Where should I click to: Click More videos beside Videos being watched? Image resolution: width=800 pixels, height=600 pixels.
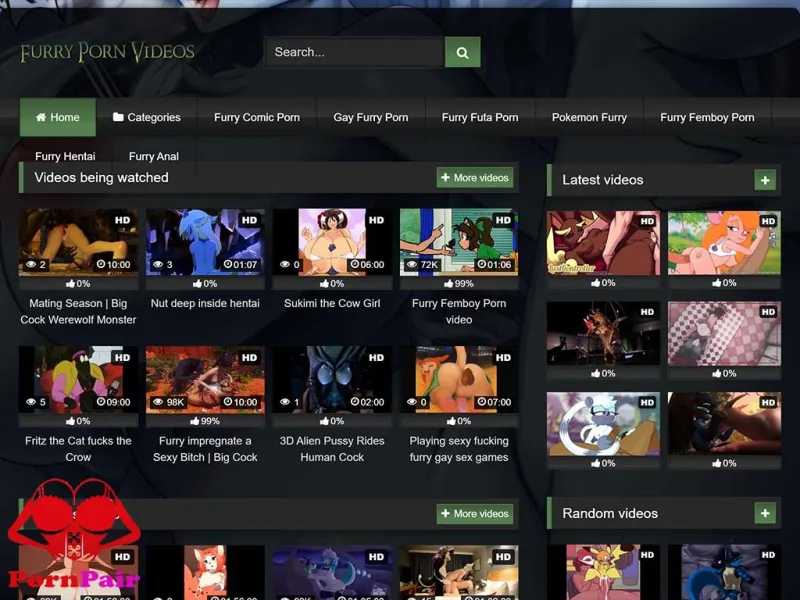(474, 178)
